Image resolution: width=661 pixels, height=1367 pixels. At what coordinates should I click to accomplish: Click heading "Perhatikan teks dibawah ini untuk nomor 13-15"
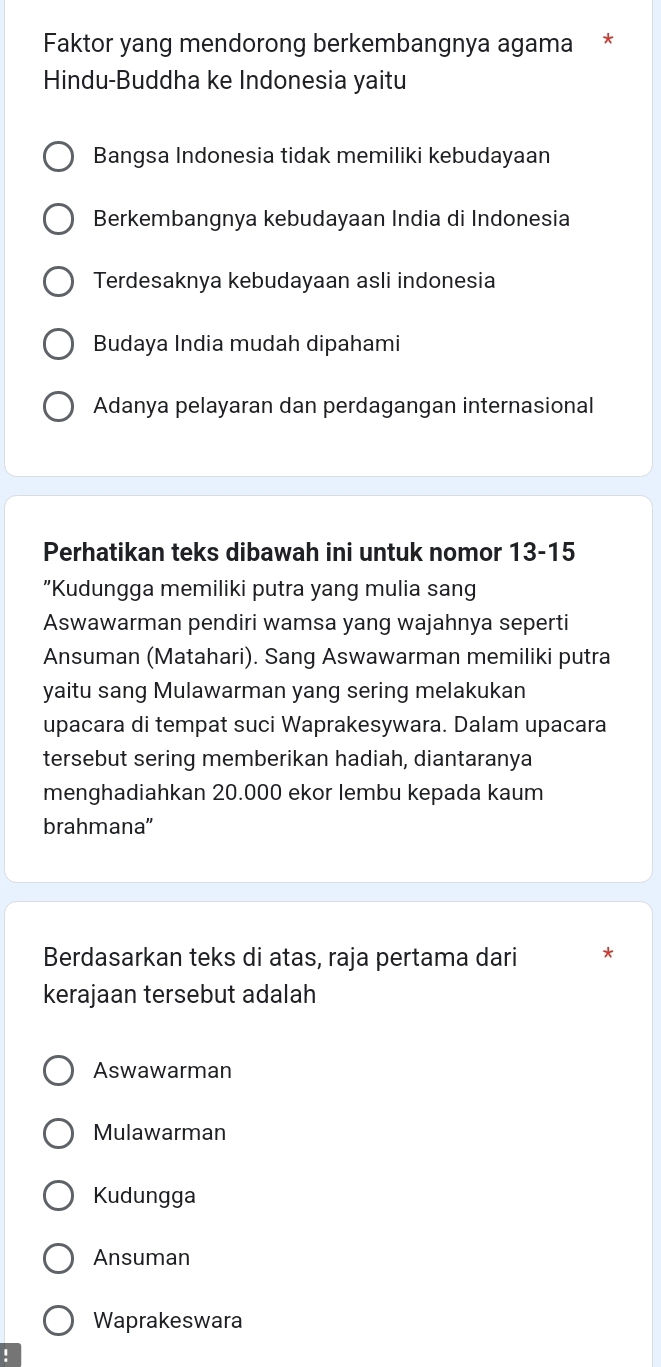tap(310, 552)
